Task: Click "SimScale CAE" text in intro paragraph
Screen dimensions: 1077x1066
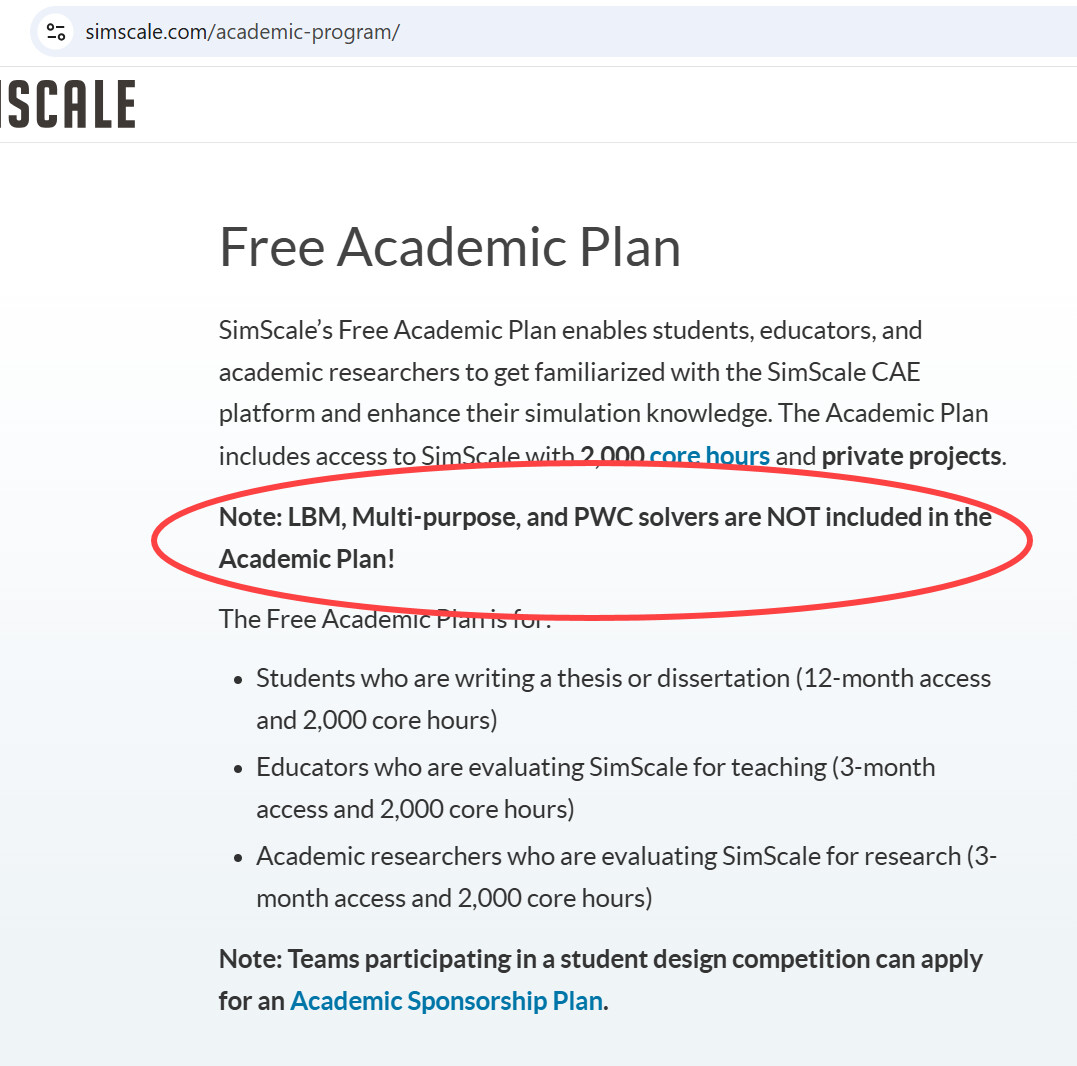Action: tap(843, 372)
